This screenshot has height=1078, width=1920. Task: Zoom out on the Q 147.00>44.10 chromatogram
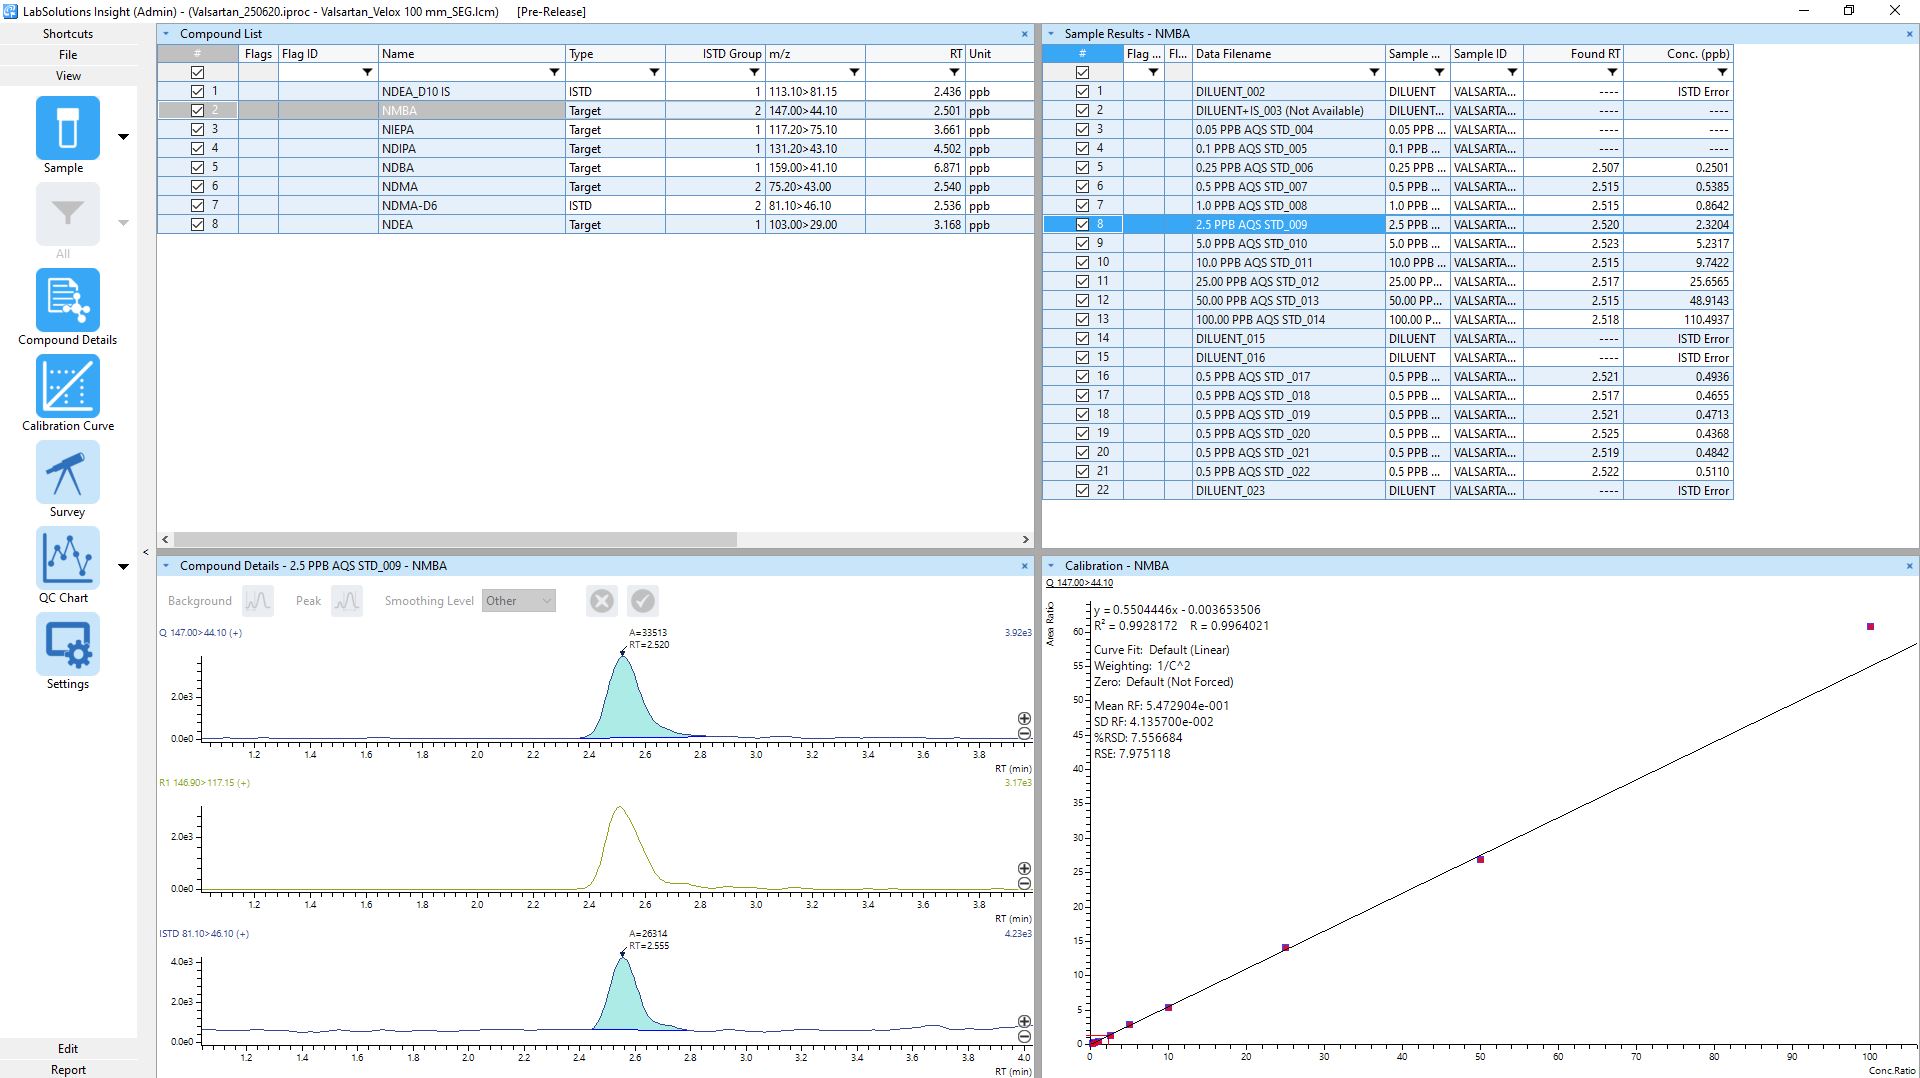(1024, 734)
